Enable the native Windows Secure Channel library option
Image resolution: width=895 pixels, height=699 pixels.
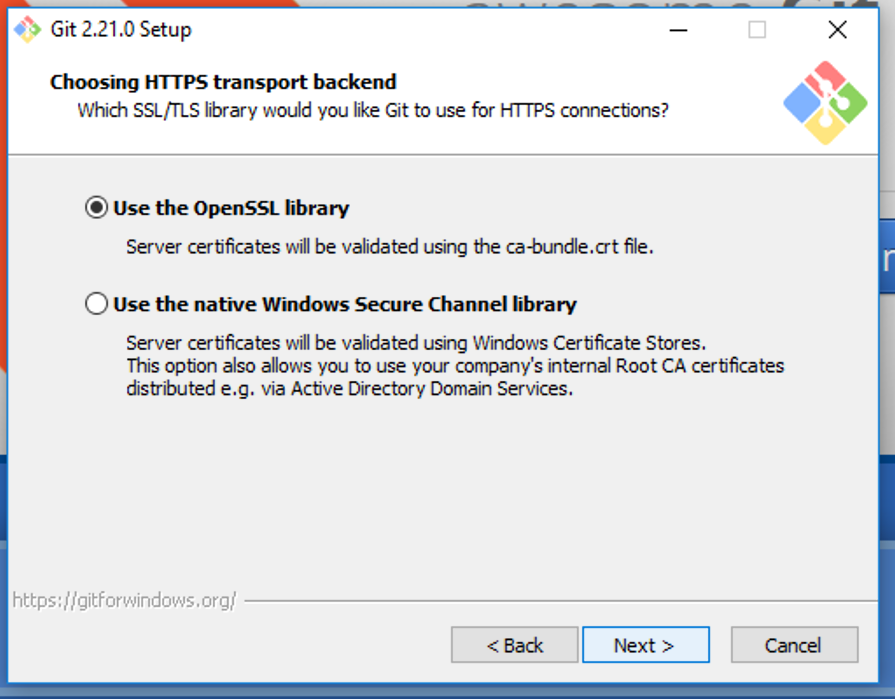[95, 302]
